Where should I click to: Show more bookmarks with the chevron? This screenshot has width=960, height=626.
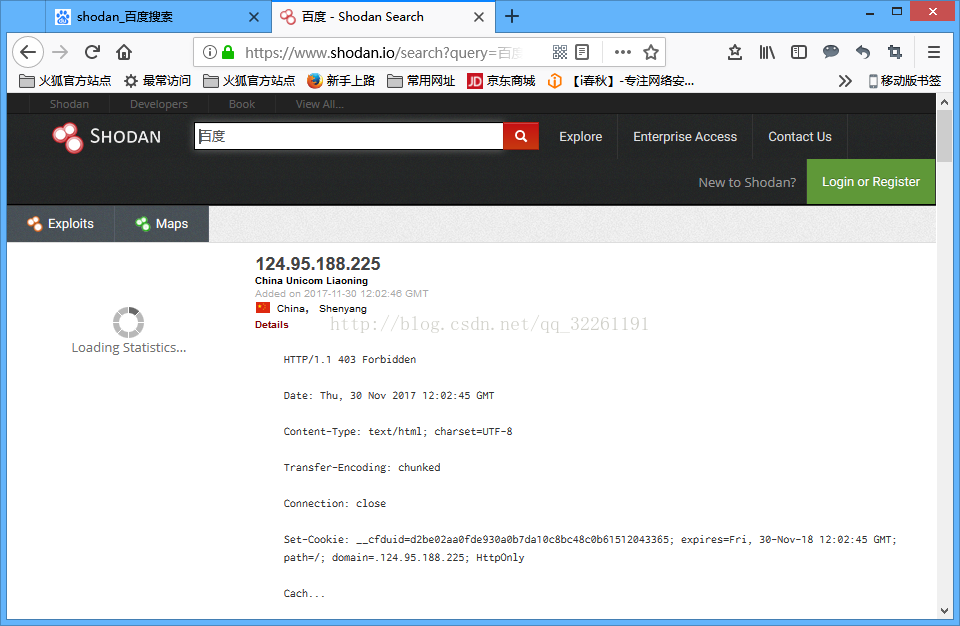845,81
